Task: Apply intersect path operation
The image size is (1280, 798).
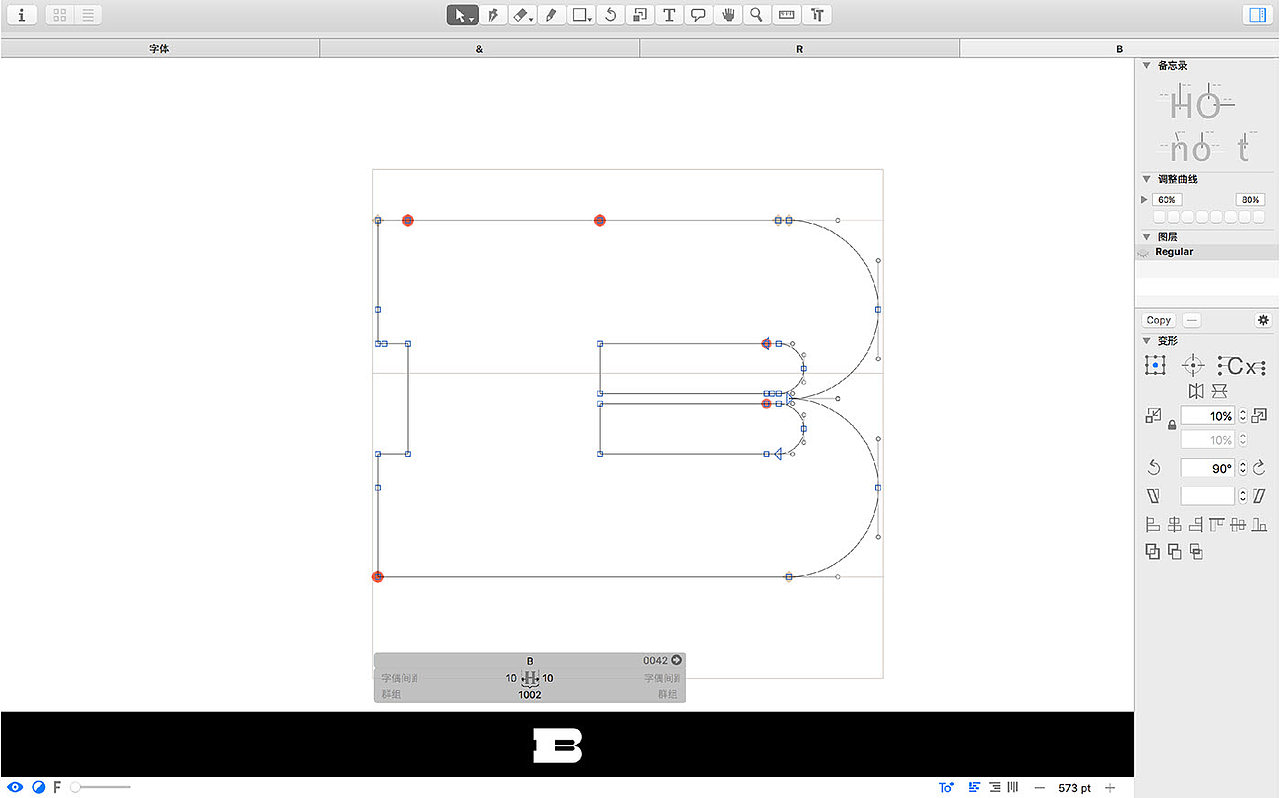Action: coord(1196,551)
